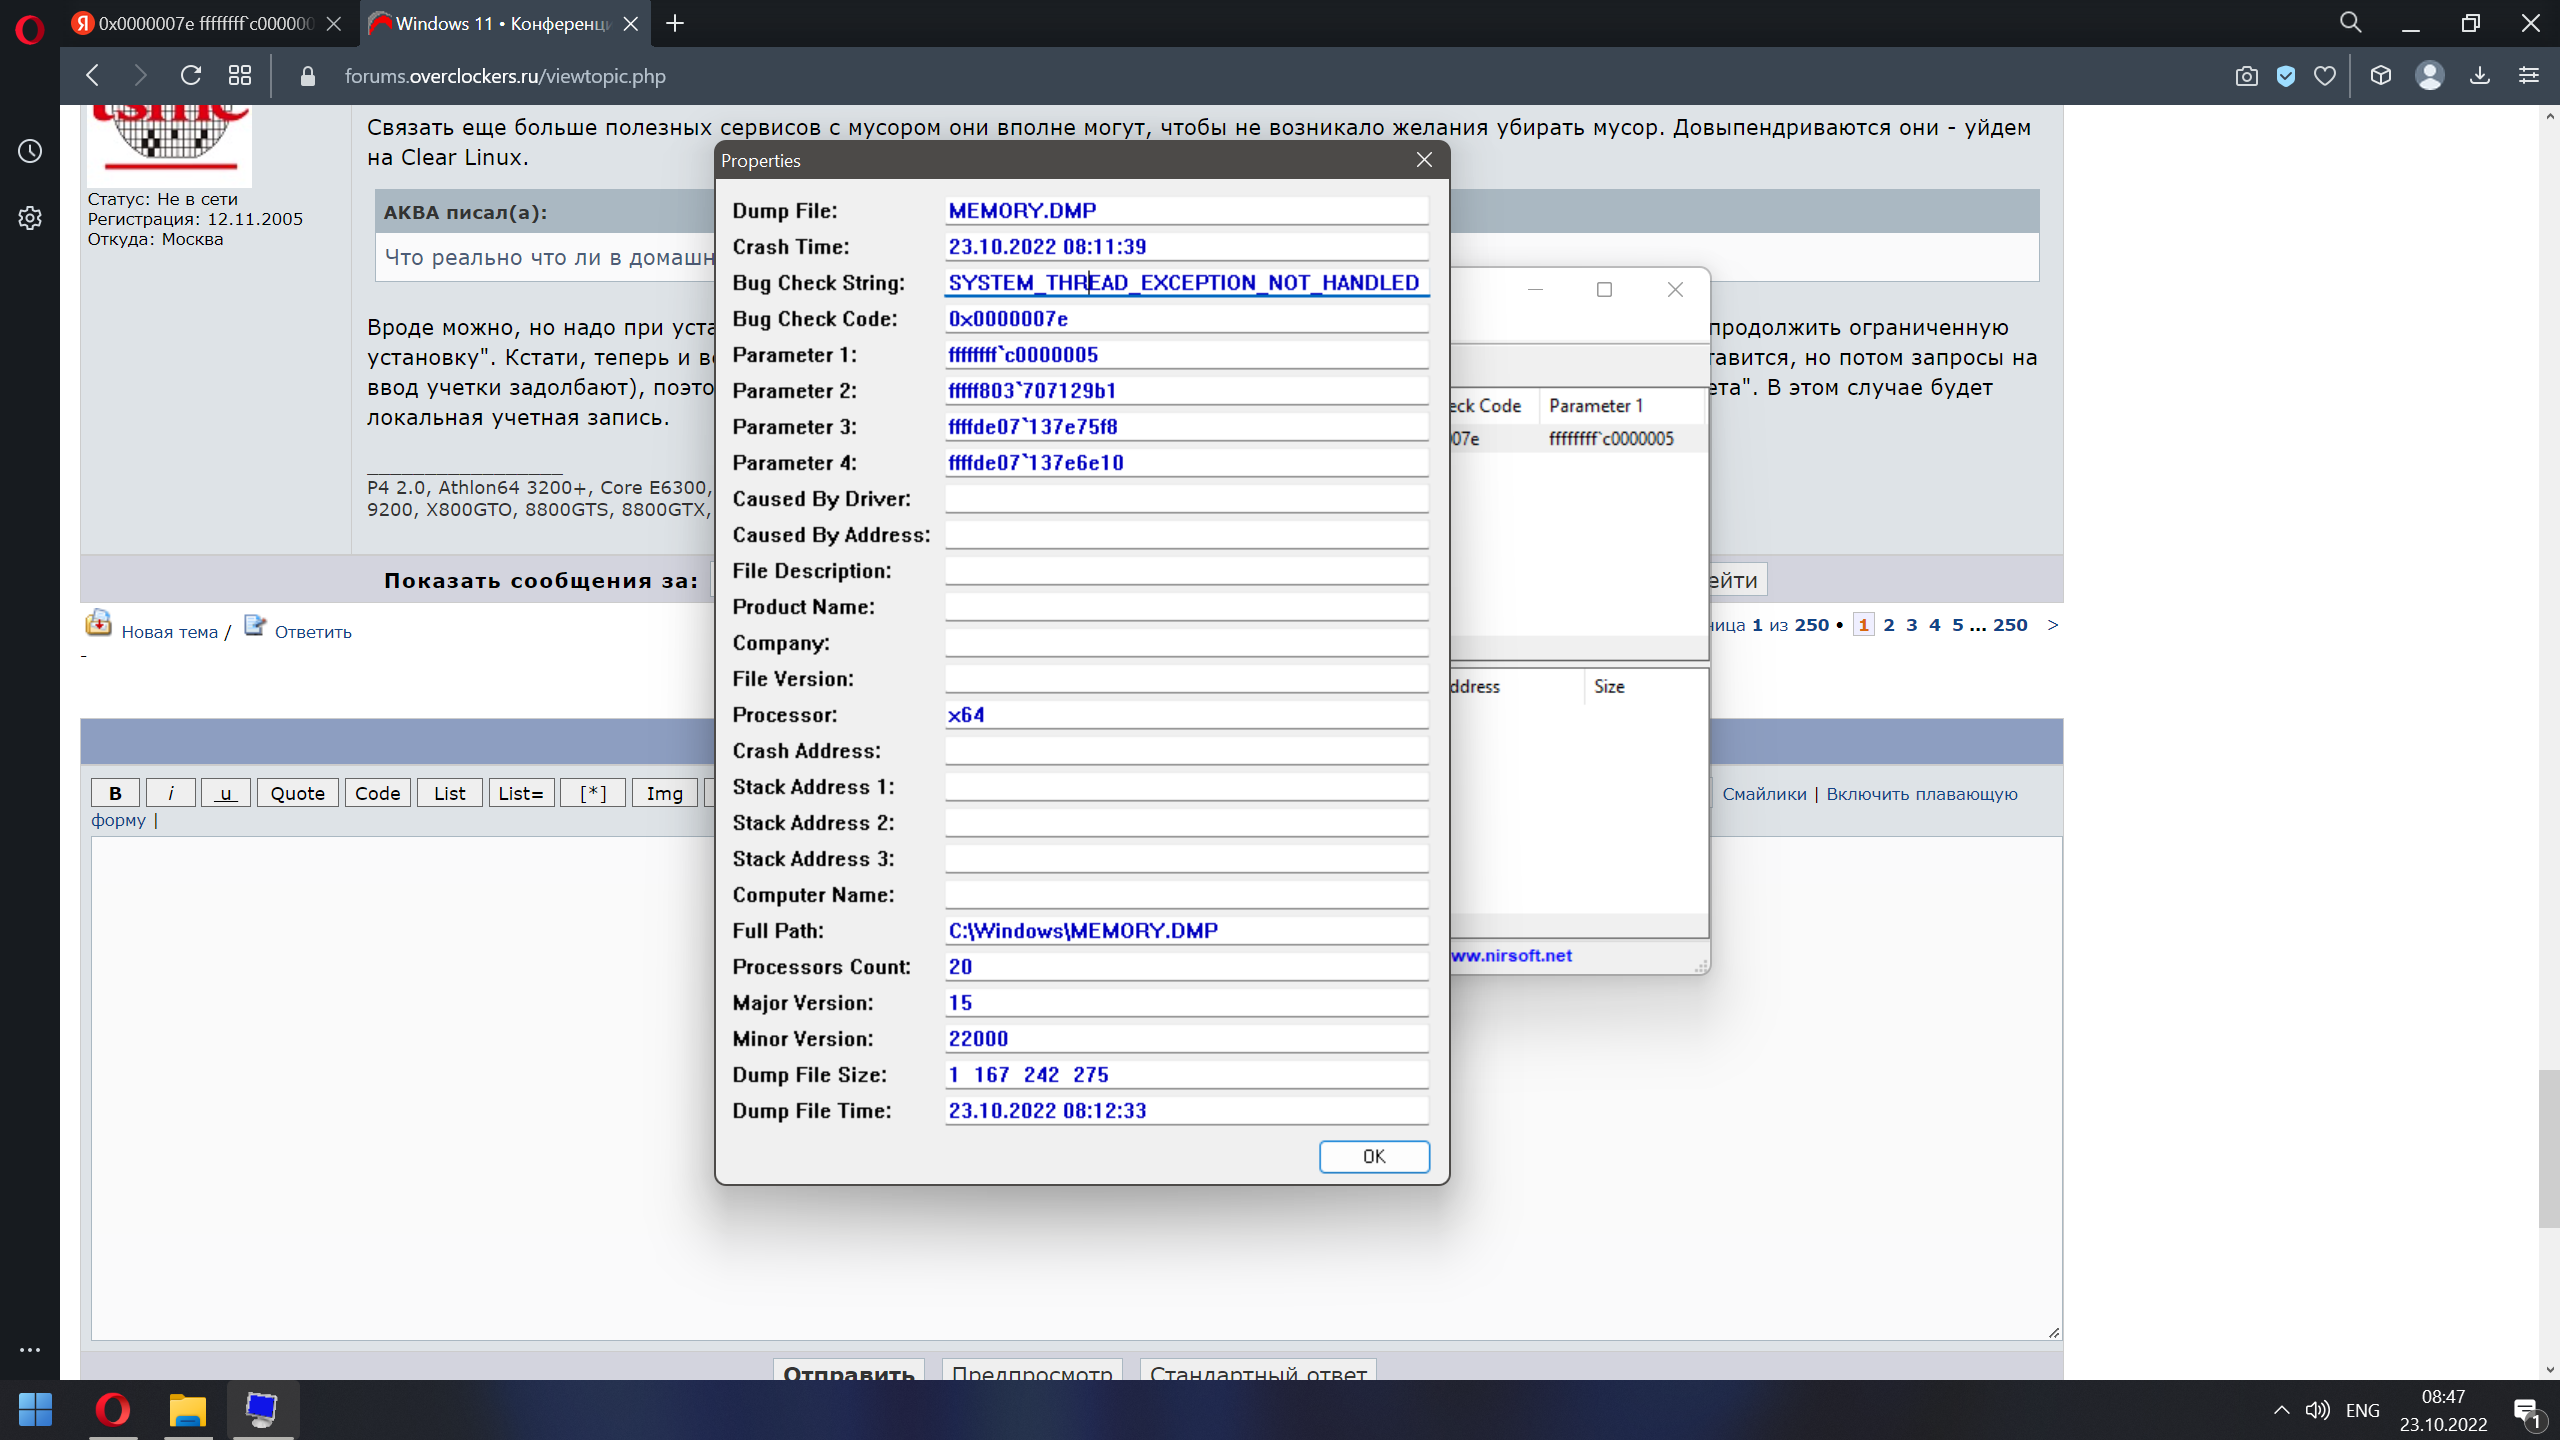
Task: Open sidebar three-dots more menu
Action: [x=30, y=1350]
